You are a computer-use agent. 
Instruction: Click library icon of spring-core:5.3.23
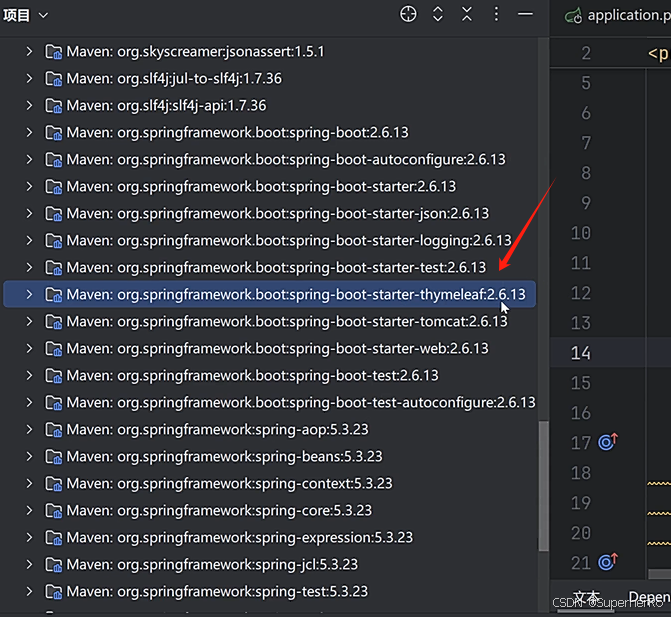pos(54,511)
